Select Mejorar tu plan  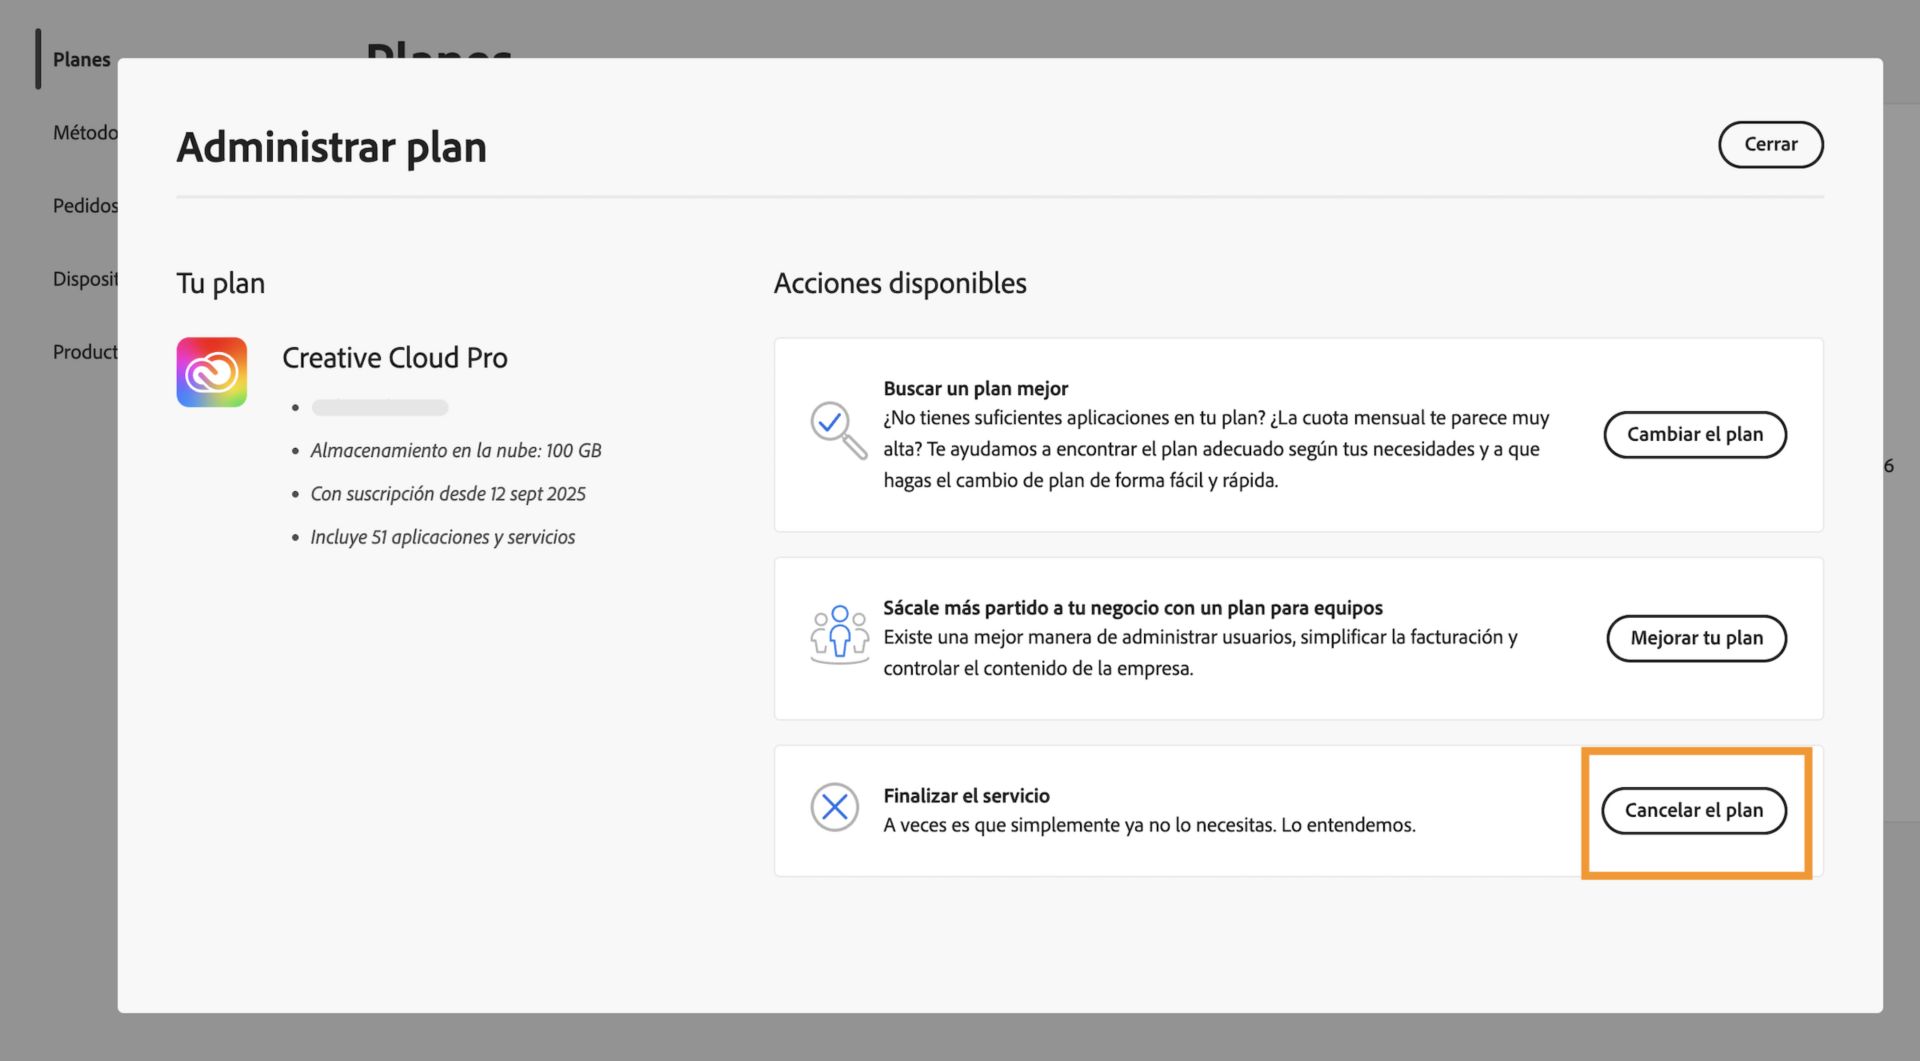click(1696, 638)
